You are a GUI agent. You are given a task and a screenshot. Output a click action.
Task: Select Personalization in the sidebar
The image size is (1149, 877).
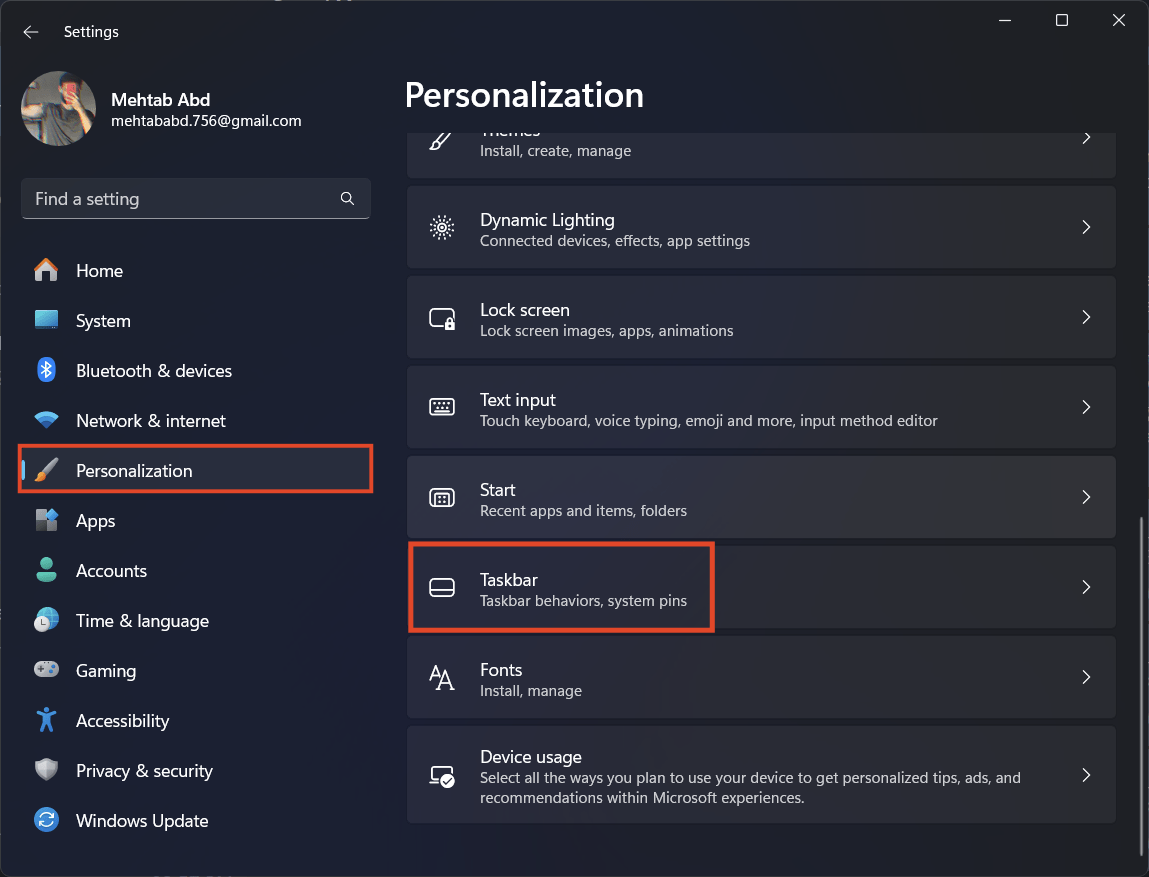tap(134, 470)
